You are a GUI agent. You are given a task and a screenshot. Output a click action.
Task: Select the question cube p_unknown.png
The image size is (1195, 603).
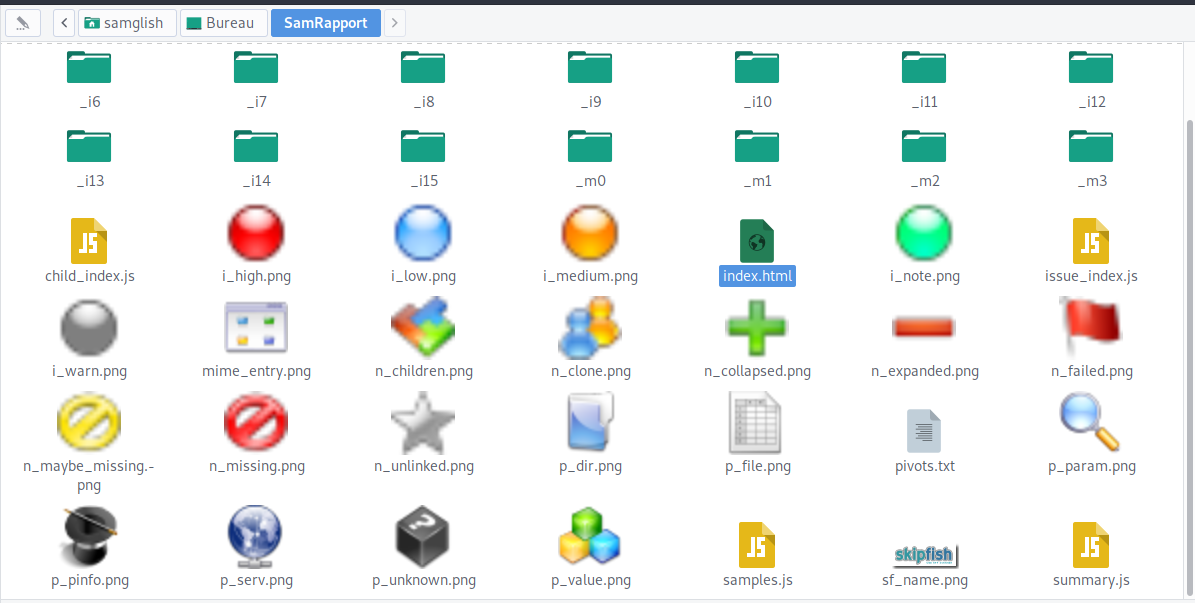pyautogui.click(x=423, y=537)
